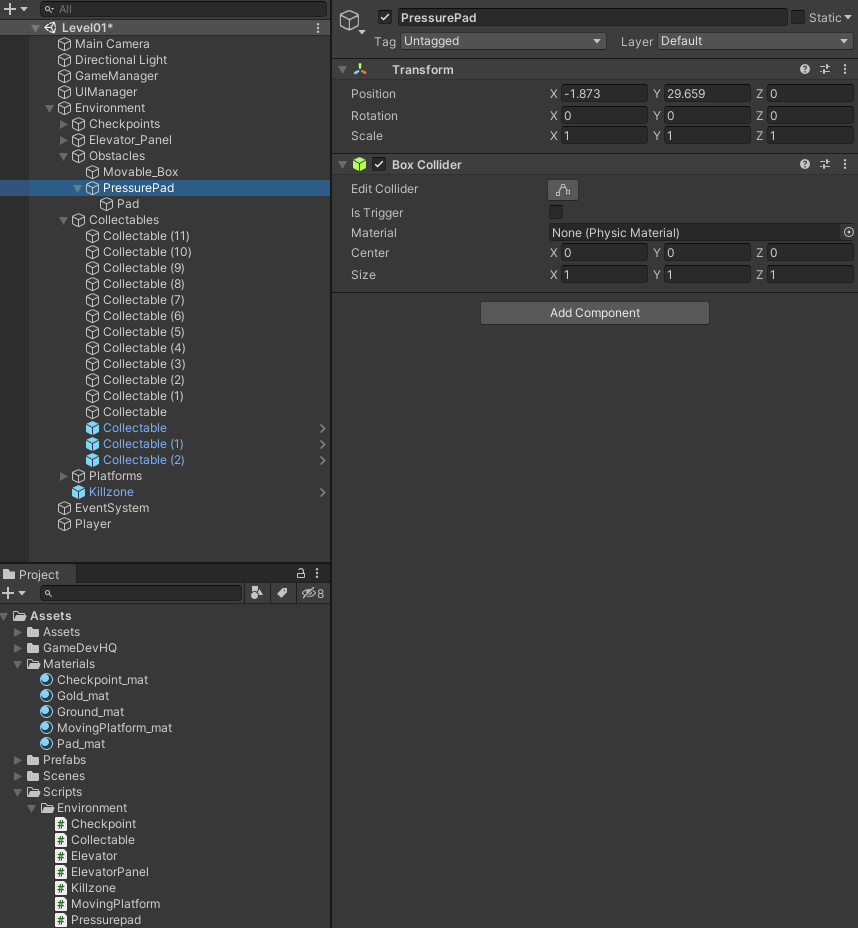Collapse the Materials folder
The height and width of the screenshot is (928, 858).
(x=18, y=664)
